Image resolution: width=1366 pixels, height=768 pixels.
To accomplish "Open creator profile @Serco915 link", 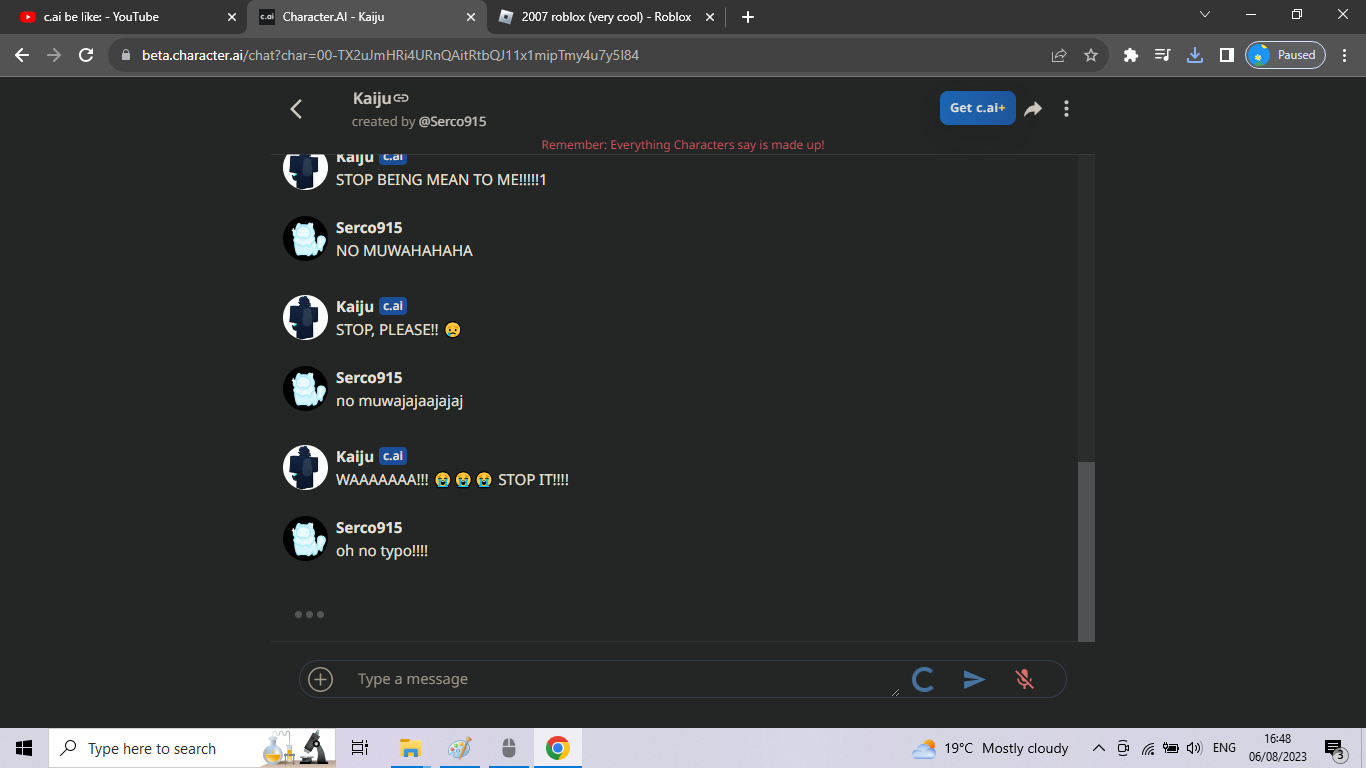I will click(x=452, y=121).
